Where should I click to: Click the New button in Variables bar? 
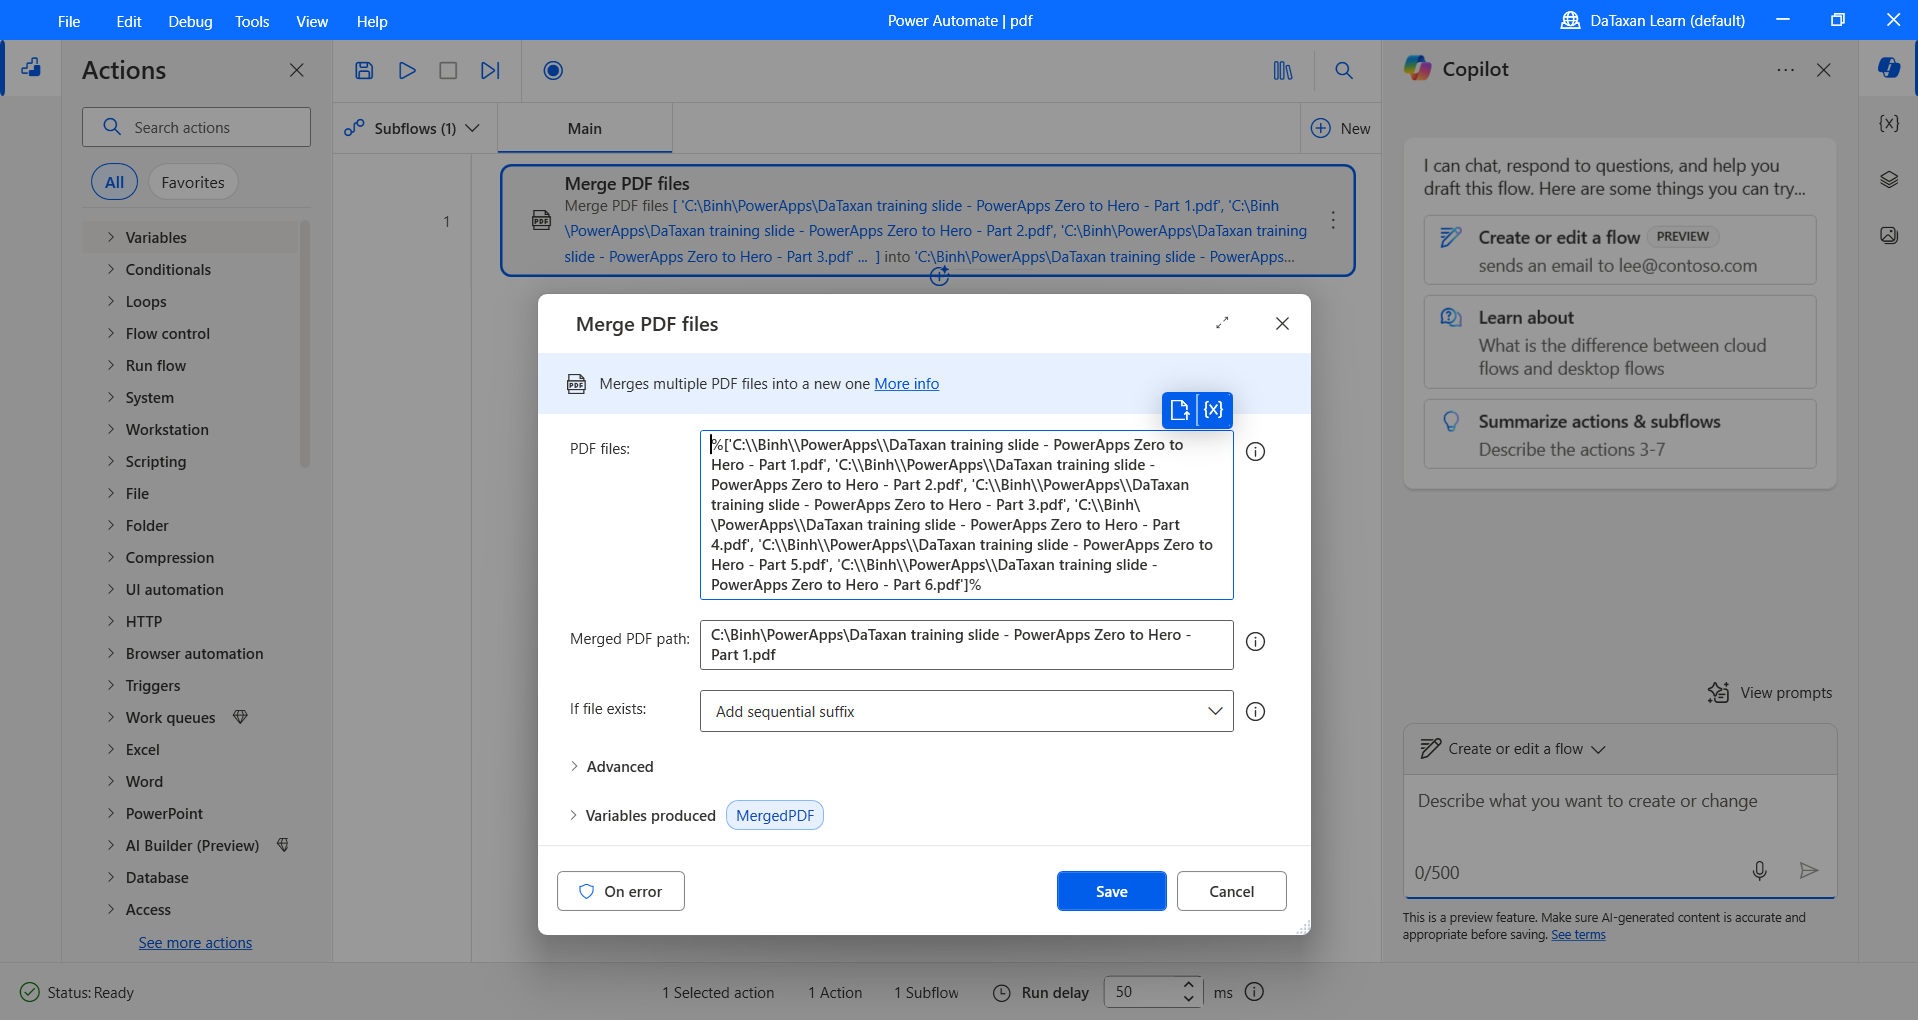point(1341,128)
